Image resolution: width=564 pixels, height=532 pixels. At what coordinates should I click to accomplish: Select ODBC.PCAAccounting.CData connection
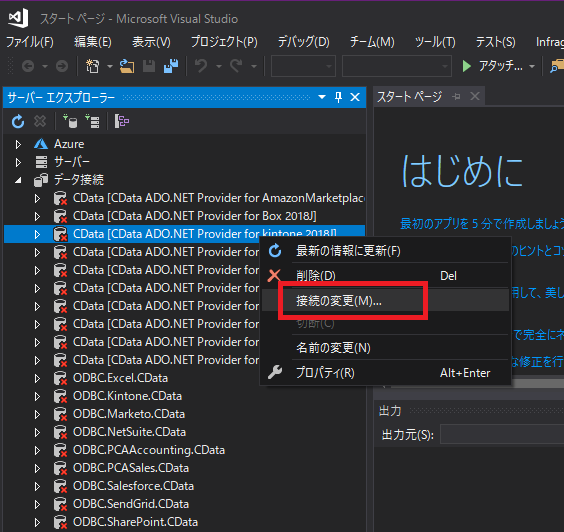(149, 450)
